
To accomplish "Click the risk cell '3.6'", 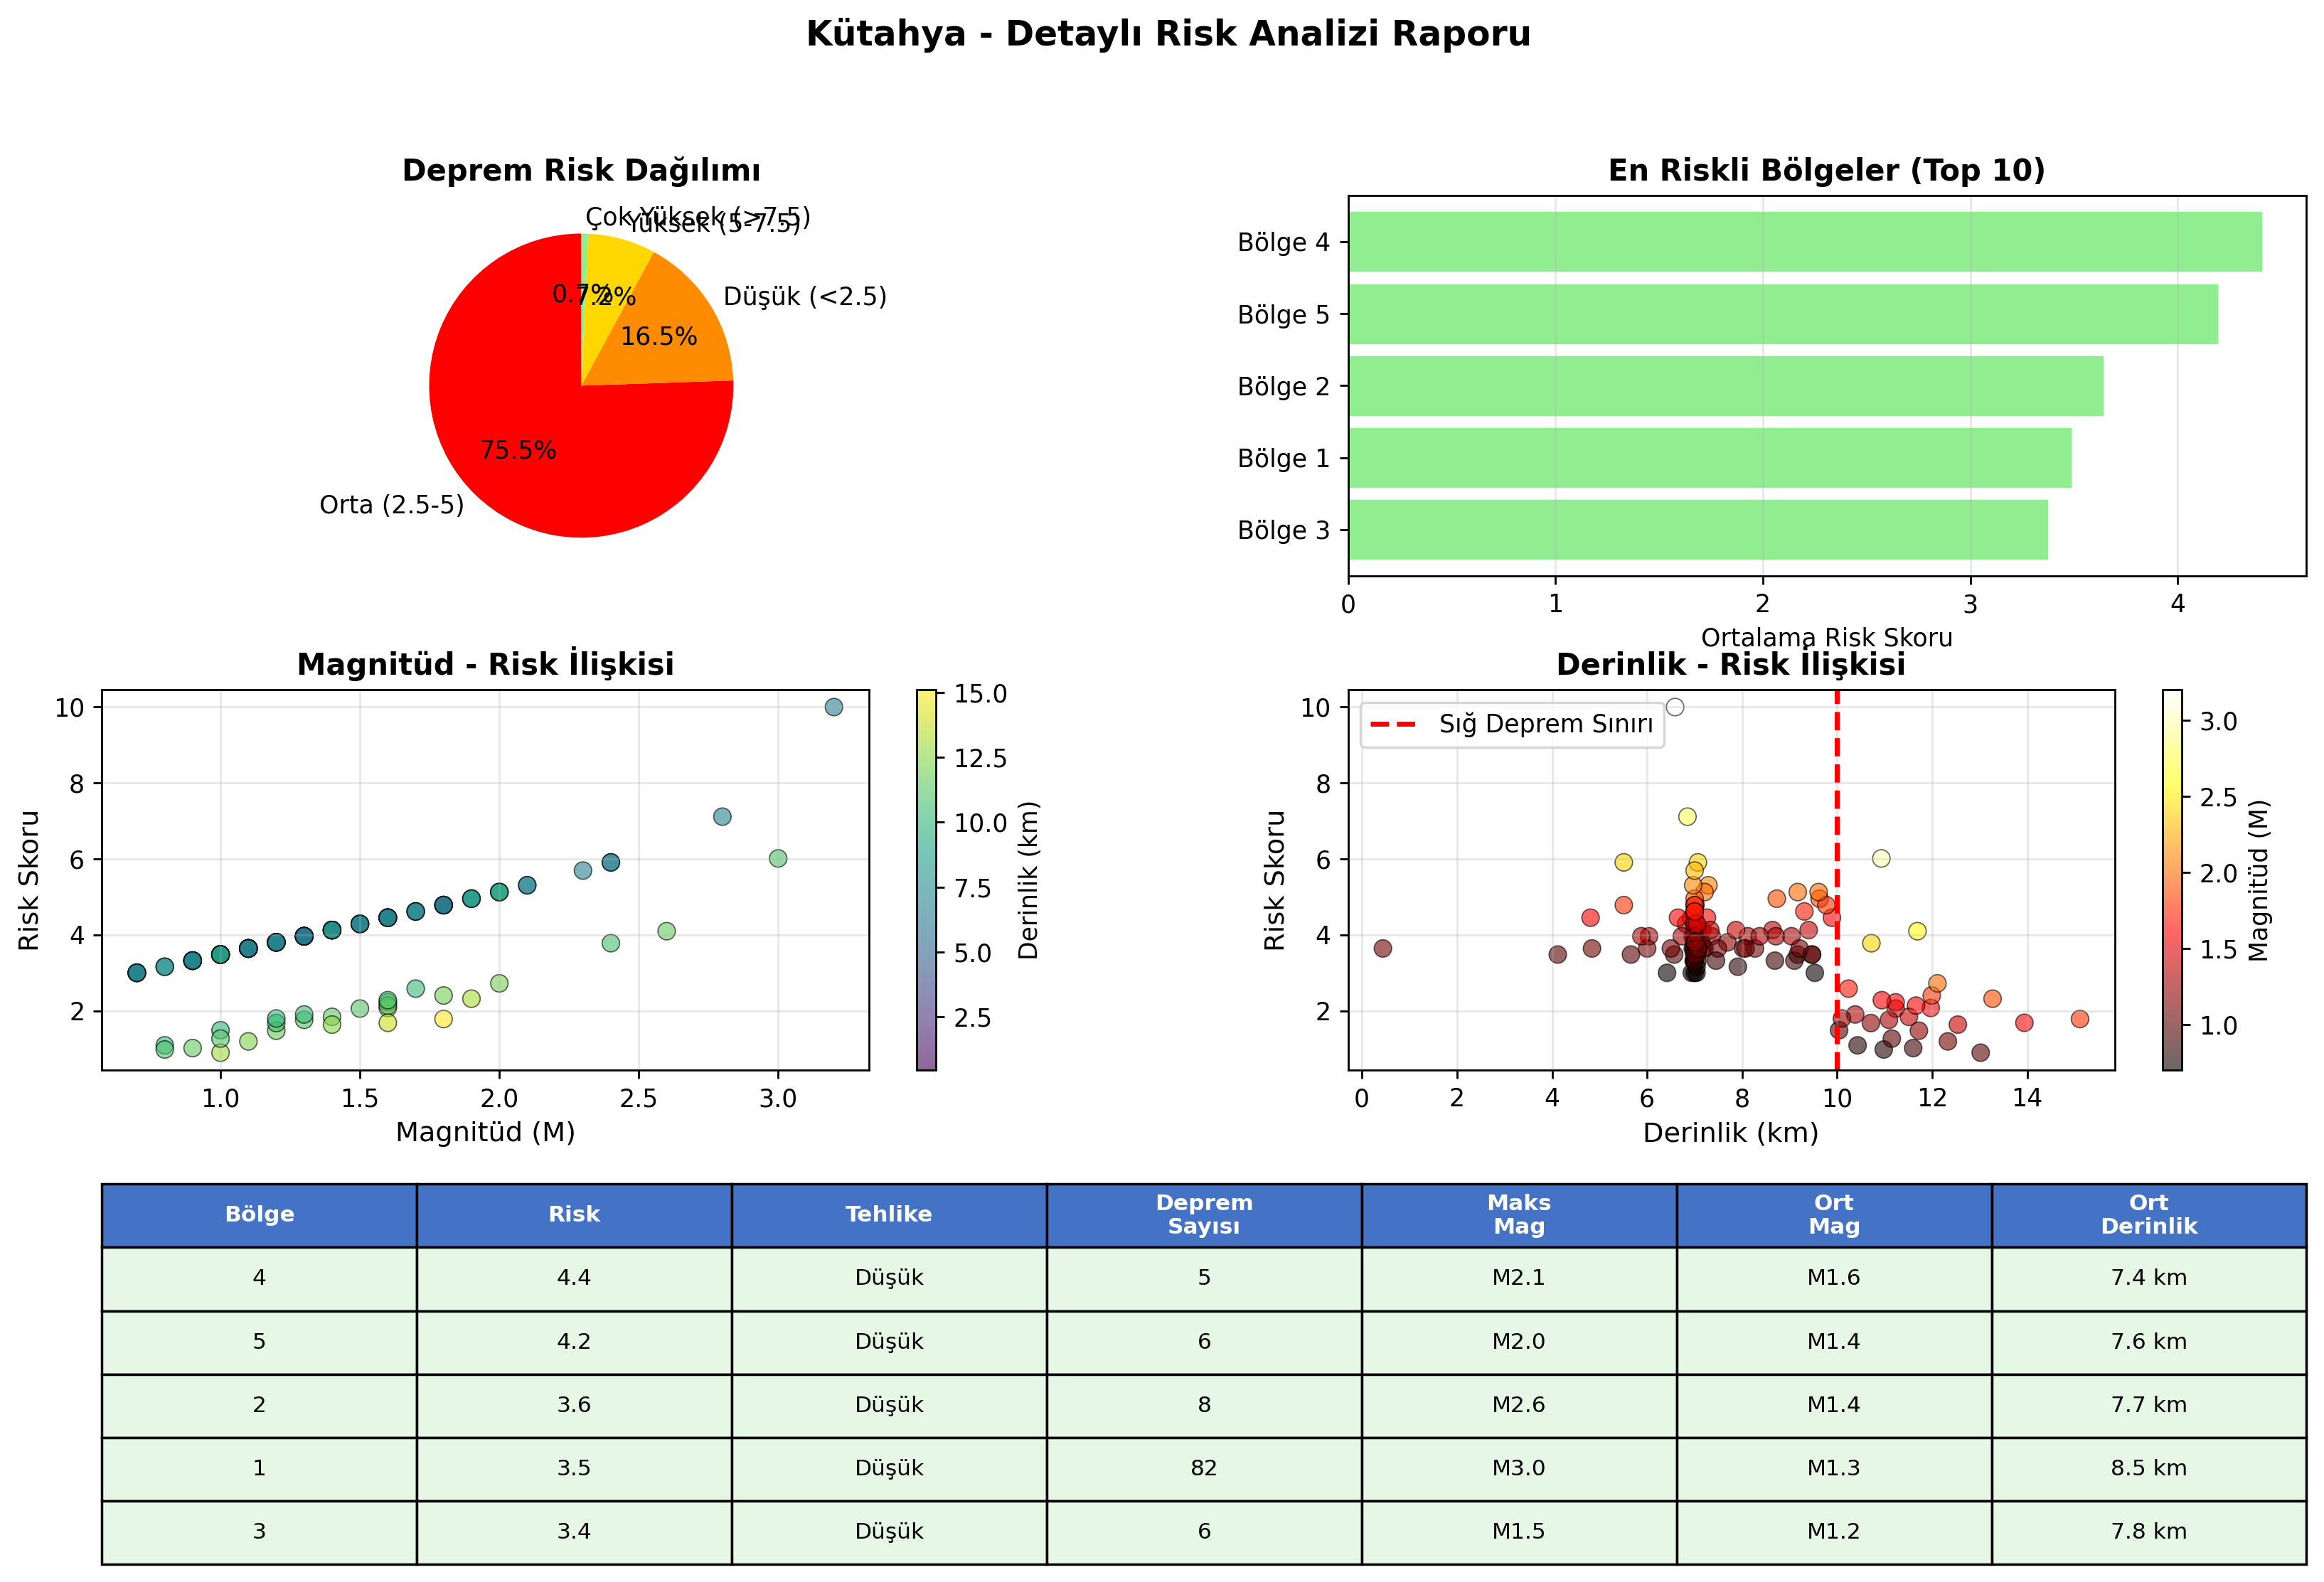I will (x=574, y=1405).
